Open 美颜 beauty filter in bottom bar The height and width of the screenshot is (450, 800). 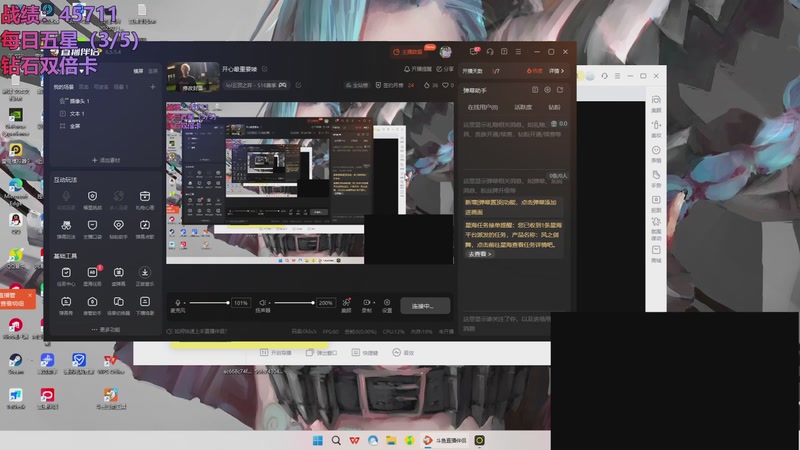(346, 305)
